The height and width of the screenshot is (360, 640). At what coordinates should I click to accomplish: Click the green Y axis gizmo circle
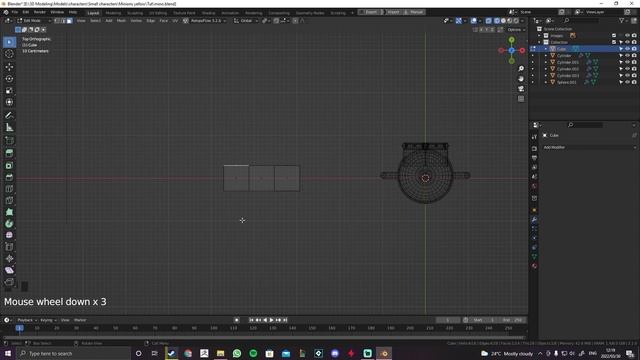(511, 40)
